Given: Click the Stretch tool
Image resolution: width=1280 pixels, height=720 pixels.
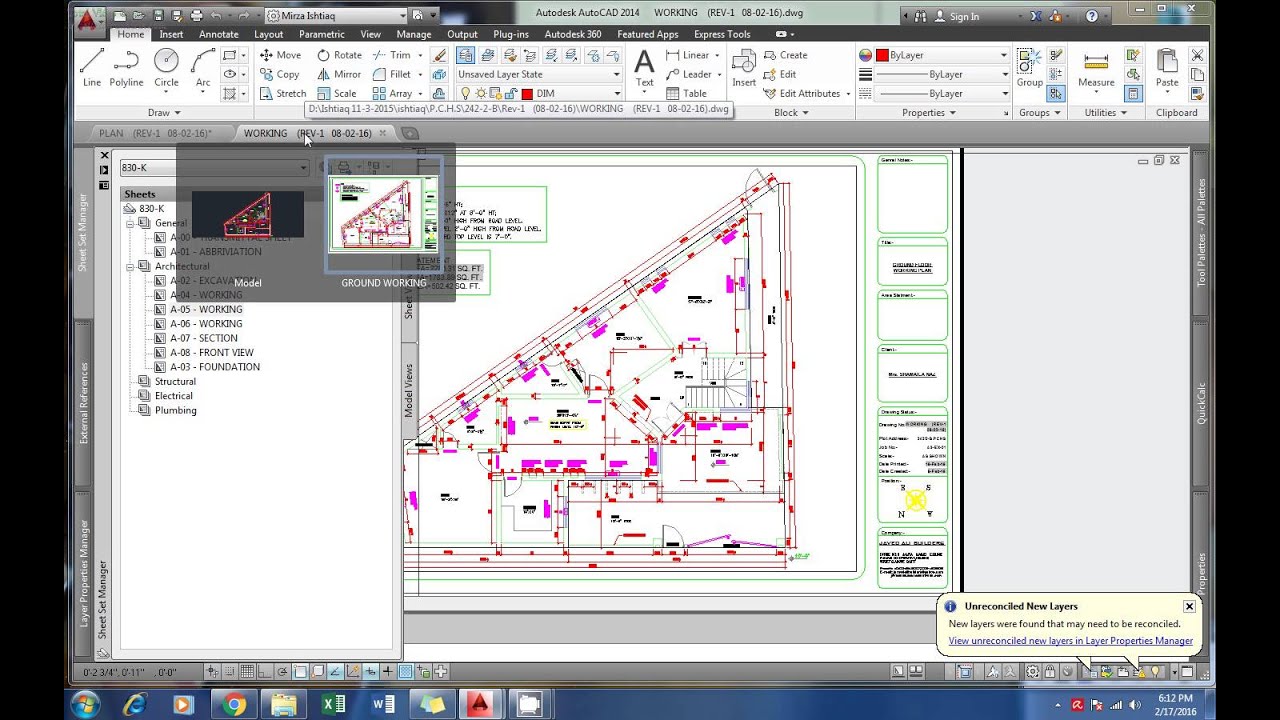Looking at the screenshot, I should click(283, 93).
